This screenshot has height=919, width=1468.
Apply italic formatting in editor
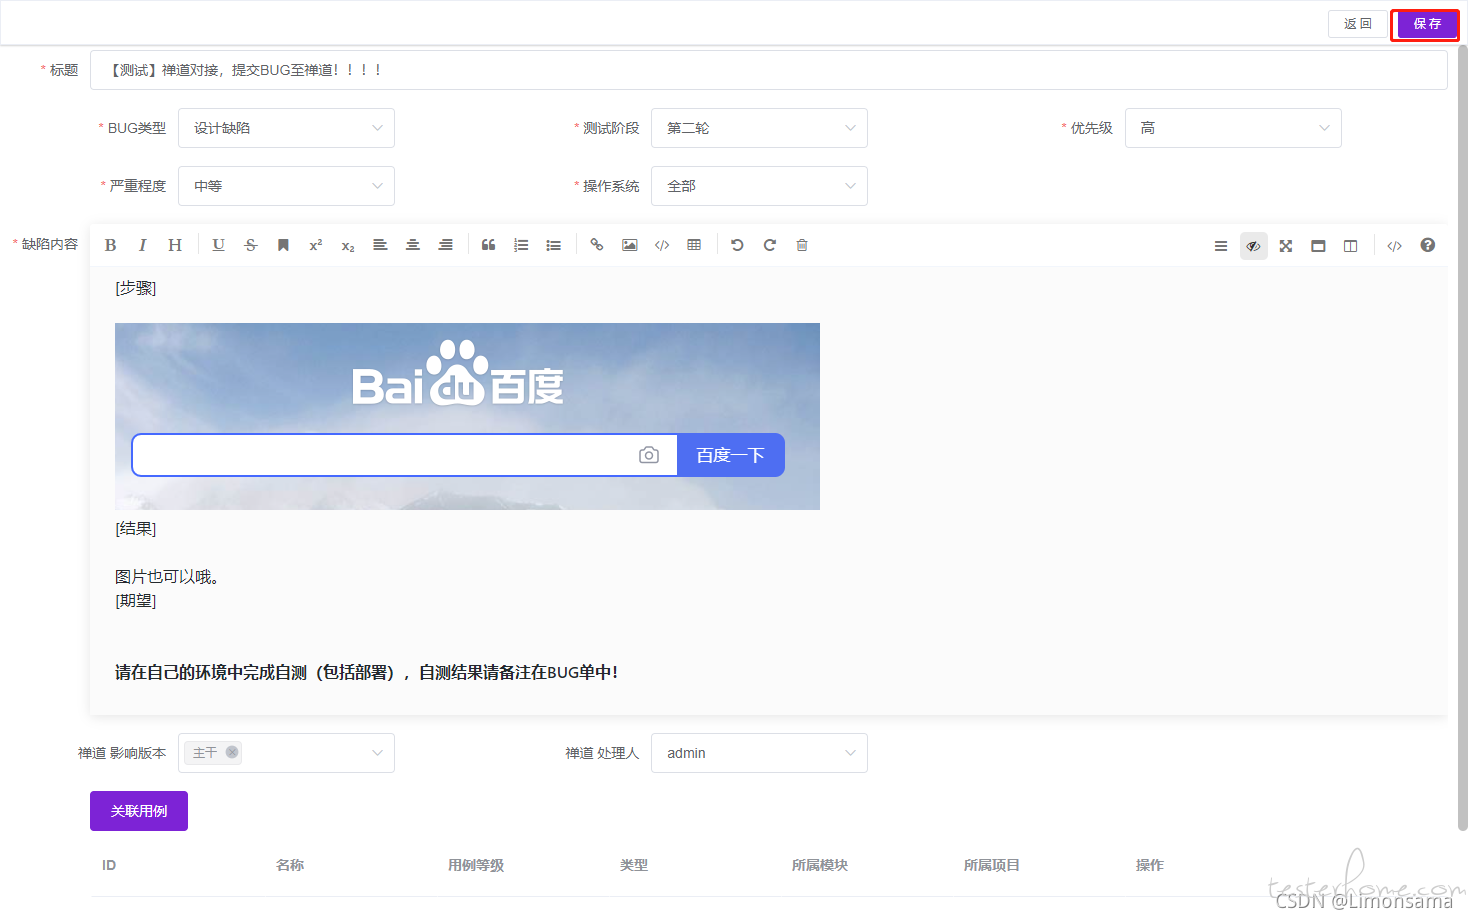(142, 245)
